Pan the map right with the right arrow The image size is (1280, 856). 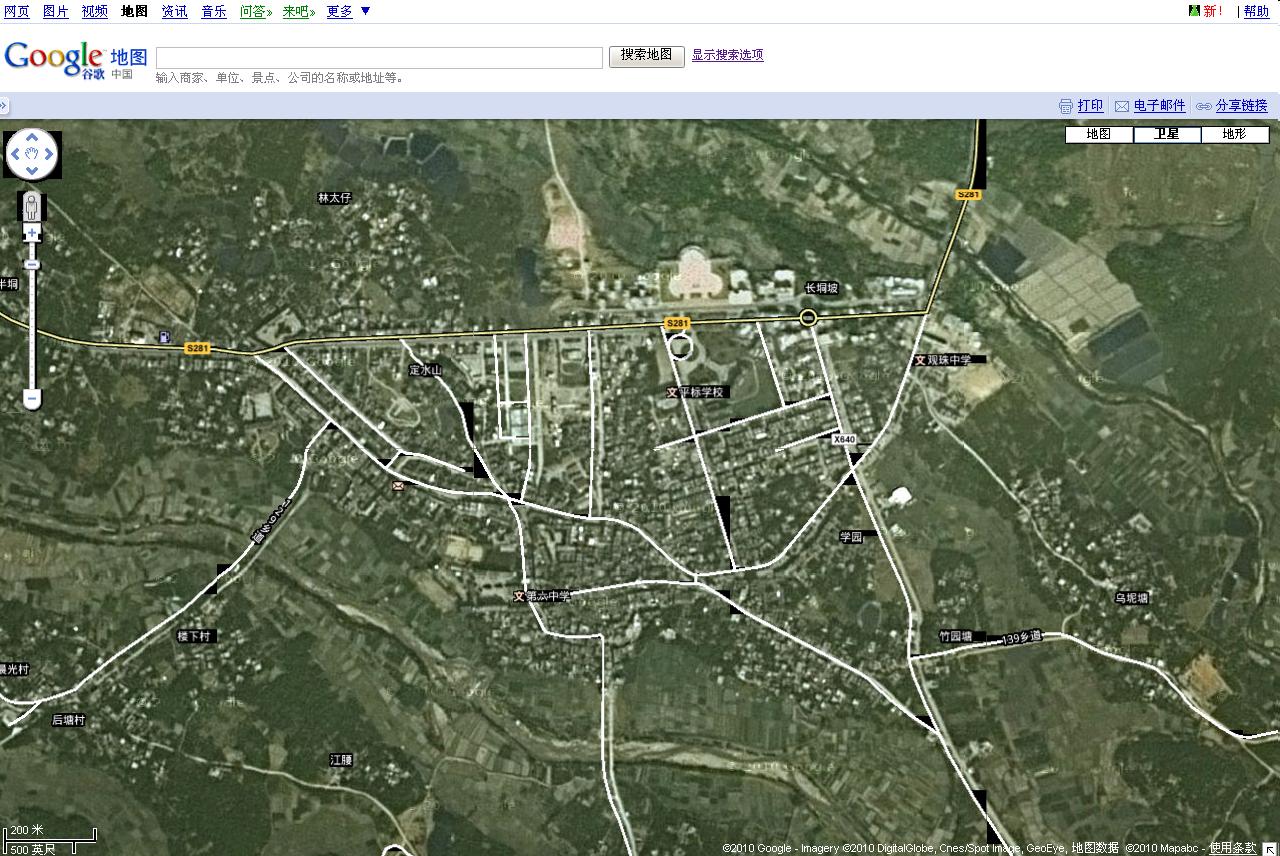[48, 155]
